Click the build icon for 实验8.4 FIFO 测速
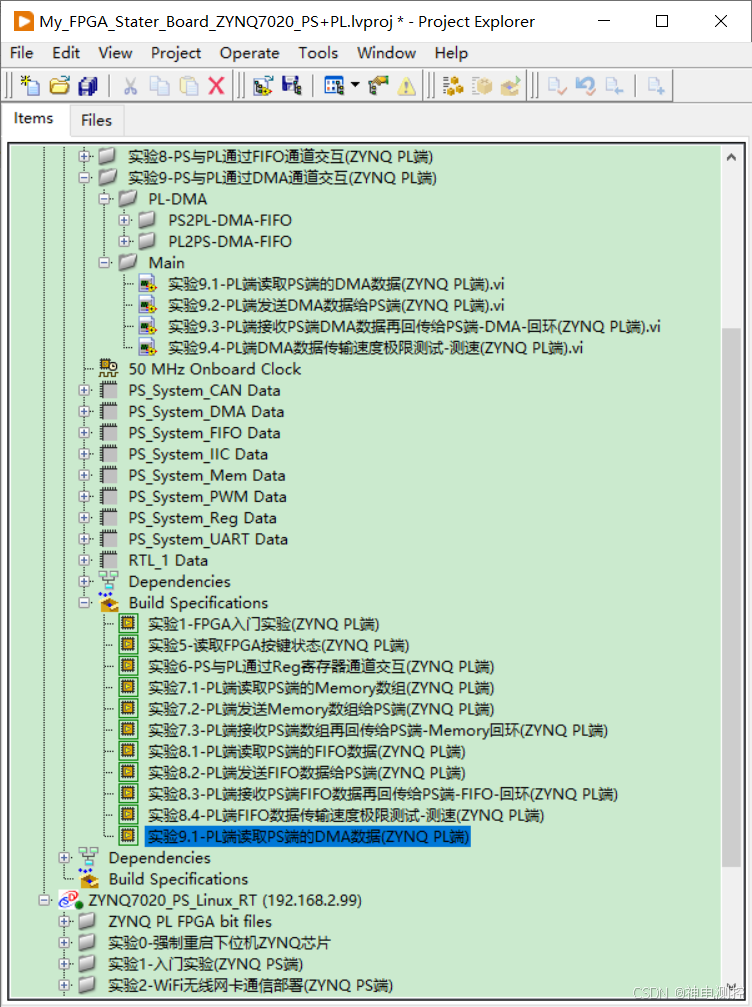This screenshot has width=752, height=1007. 128,814
